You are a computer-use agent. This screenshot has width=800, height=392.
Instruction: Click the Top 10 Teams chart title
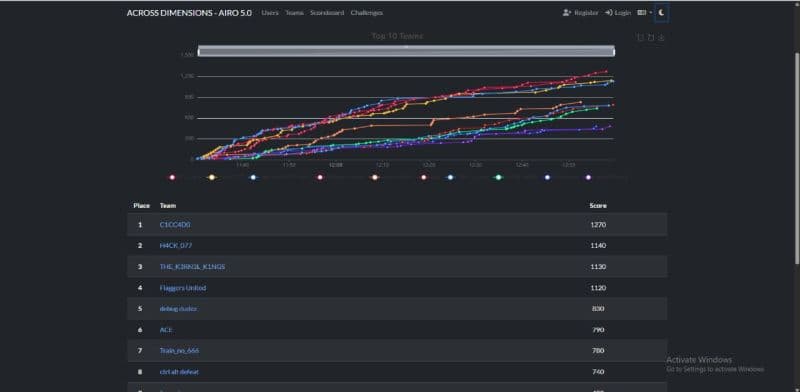click(397, 36)
